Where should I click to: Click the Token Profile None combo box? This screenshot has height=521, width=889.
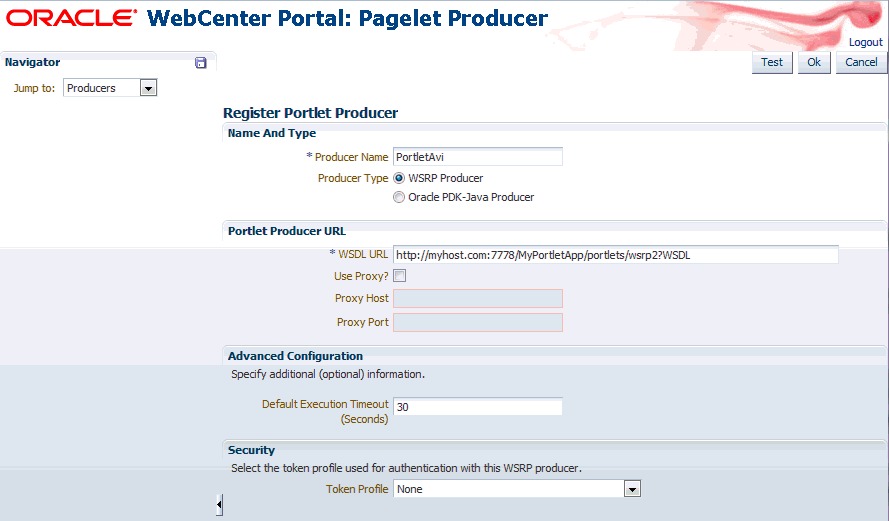tap(517, 489)
